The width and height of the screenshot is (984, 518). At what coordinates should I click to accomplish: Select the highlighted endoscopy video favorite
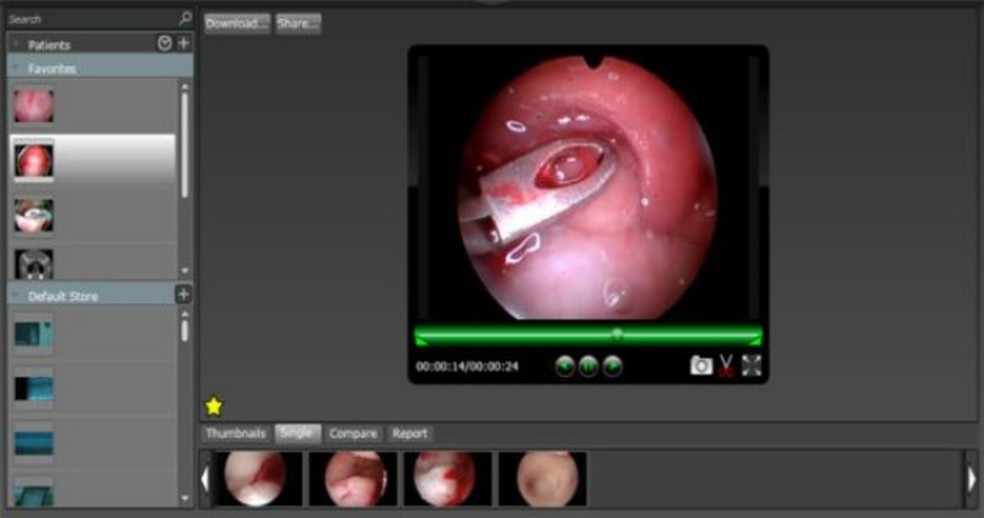[x=34, y=161]
